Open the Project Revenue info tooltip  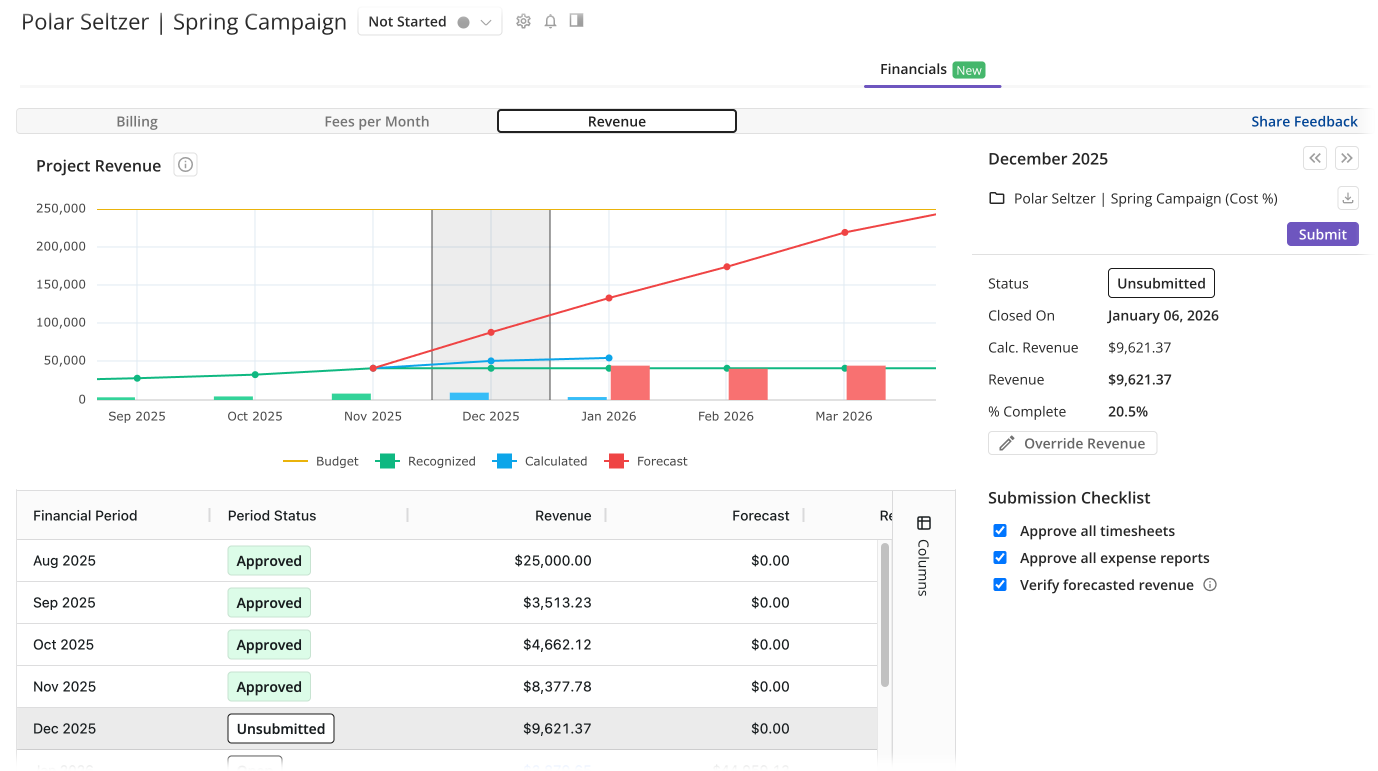coord(185,164)
